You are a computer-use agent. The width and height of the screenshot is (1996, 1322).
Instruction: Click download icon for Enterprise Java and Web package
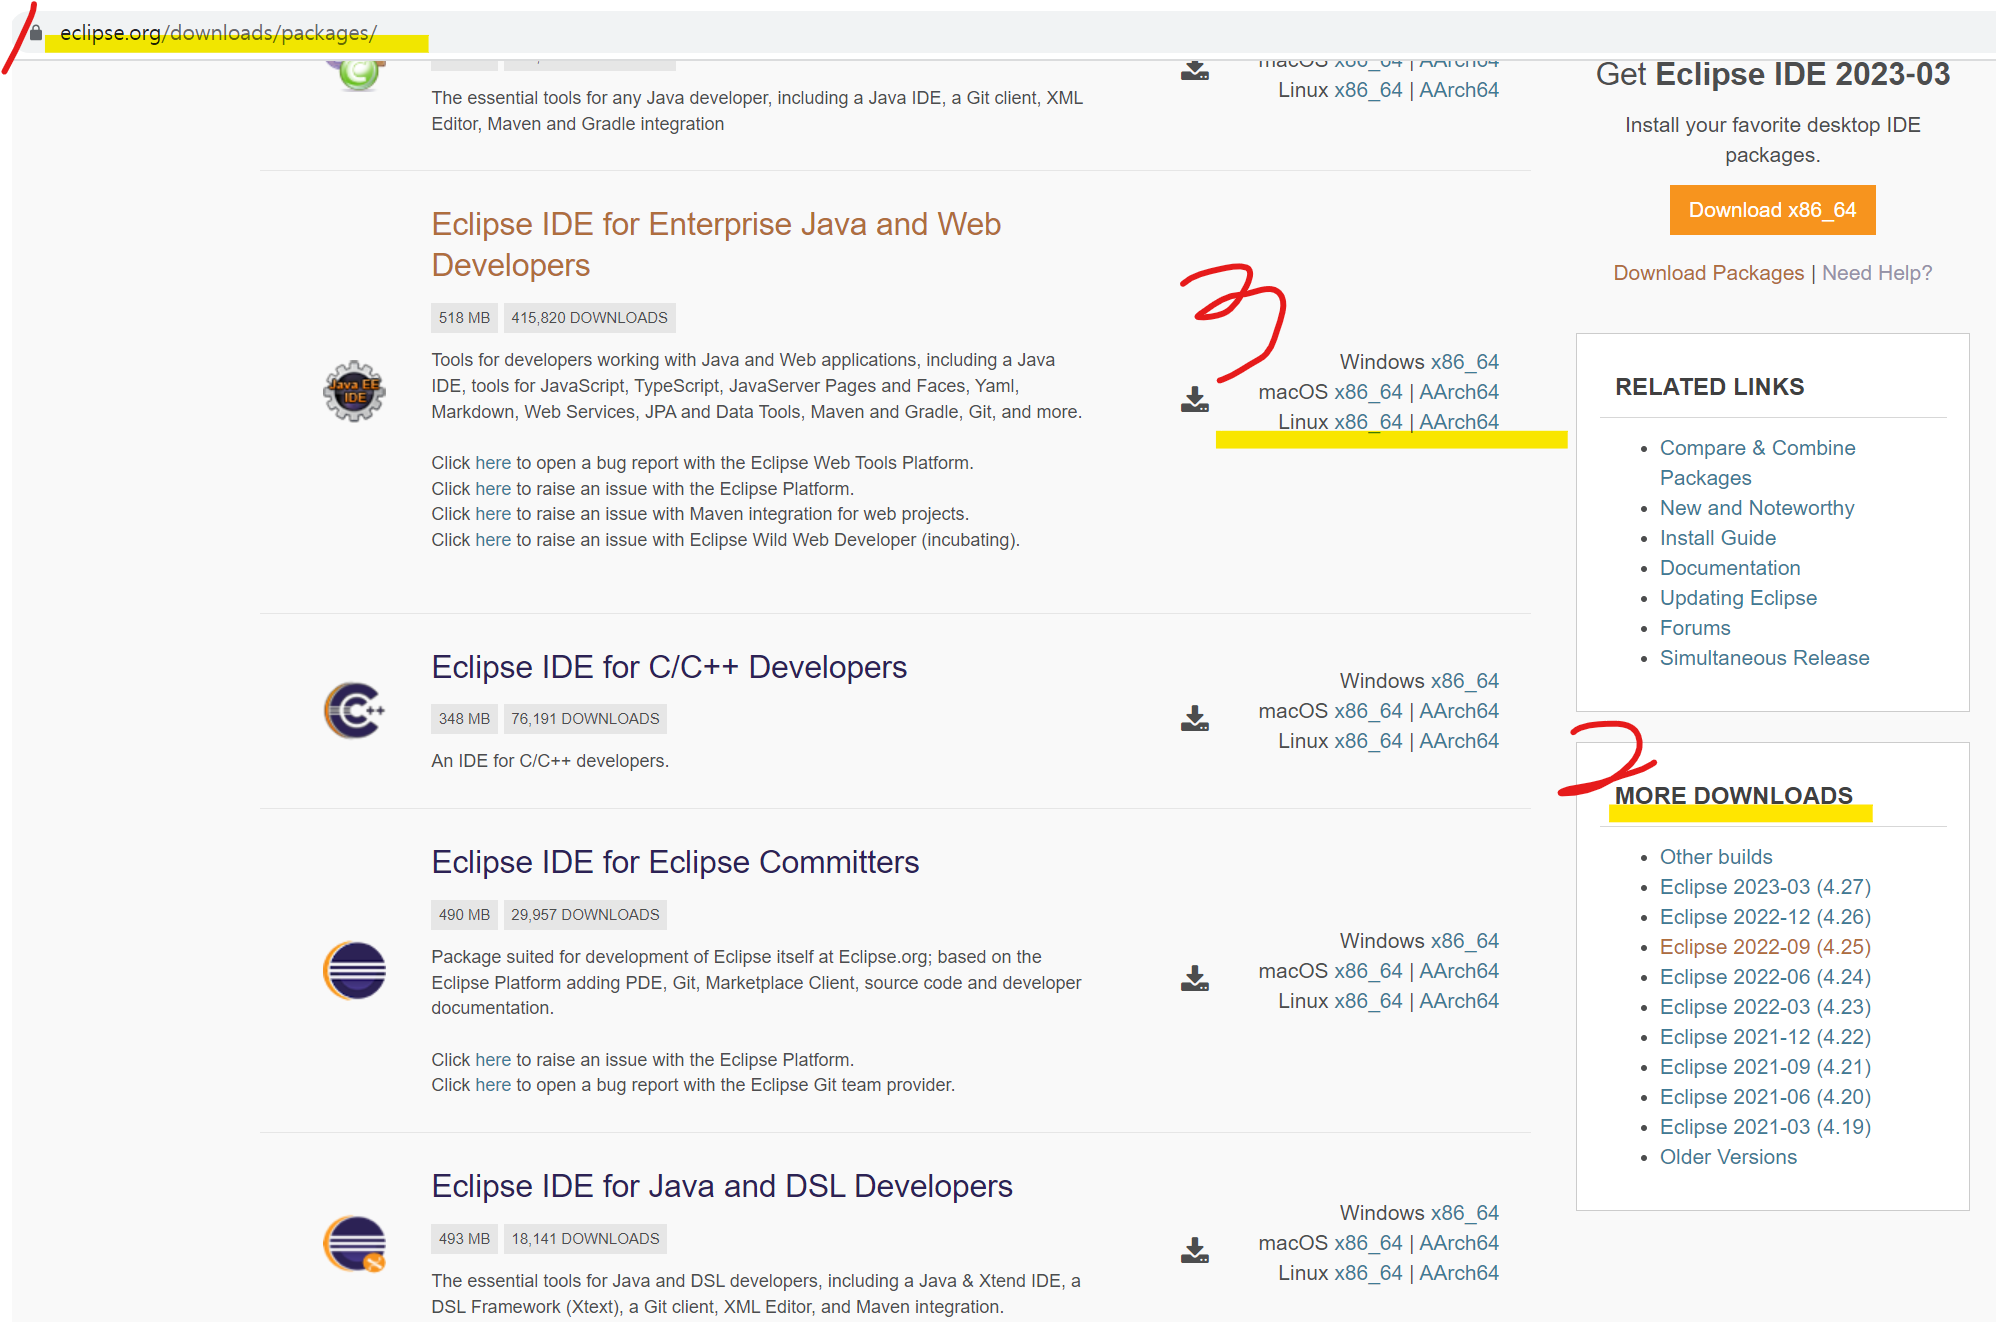pyautogui.click(x=1195, y=400)
